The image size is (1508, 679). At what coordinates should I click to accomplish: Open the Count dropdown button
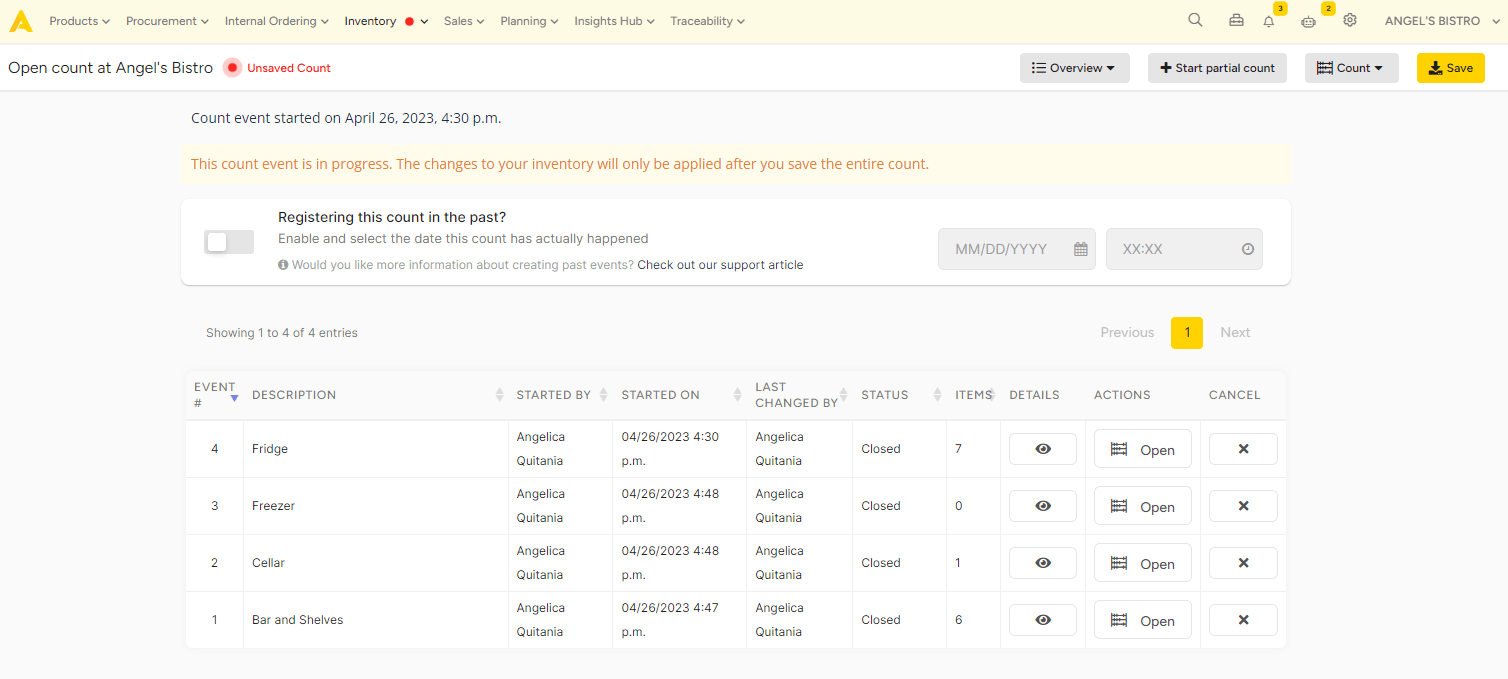[x=1352, y=68]
